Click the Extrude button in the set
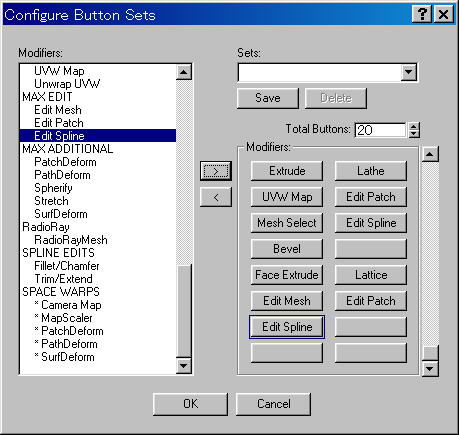The width and height of the screenshot is (459, 435). pos(287,171)
